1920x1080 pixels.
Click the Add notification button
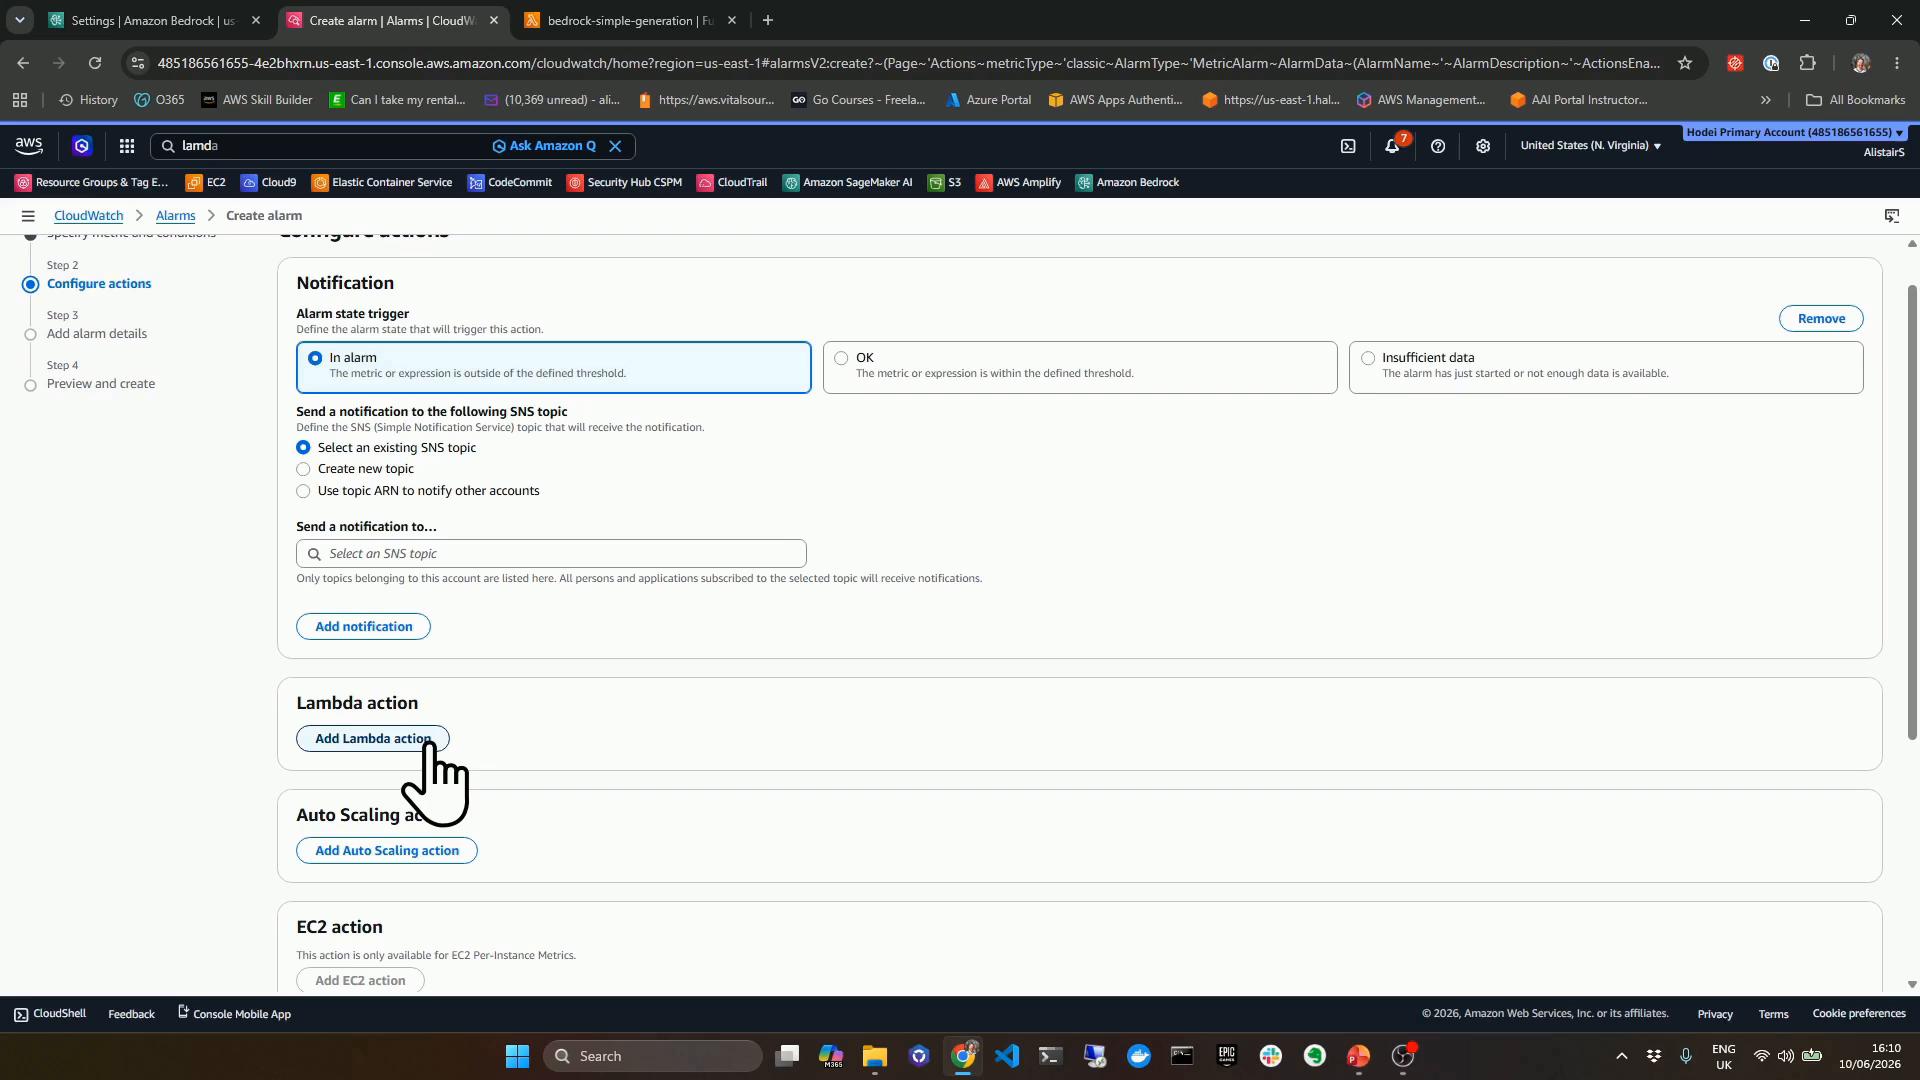pyautogui.click(x=364, y=627)
